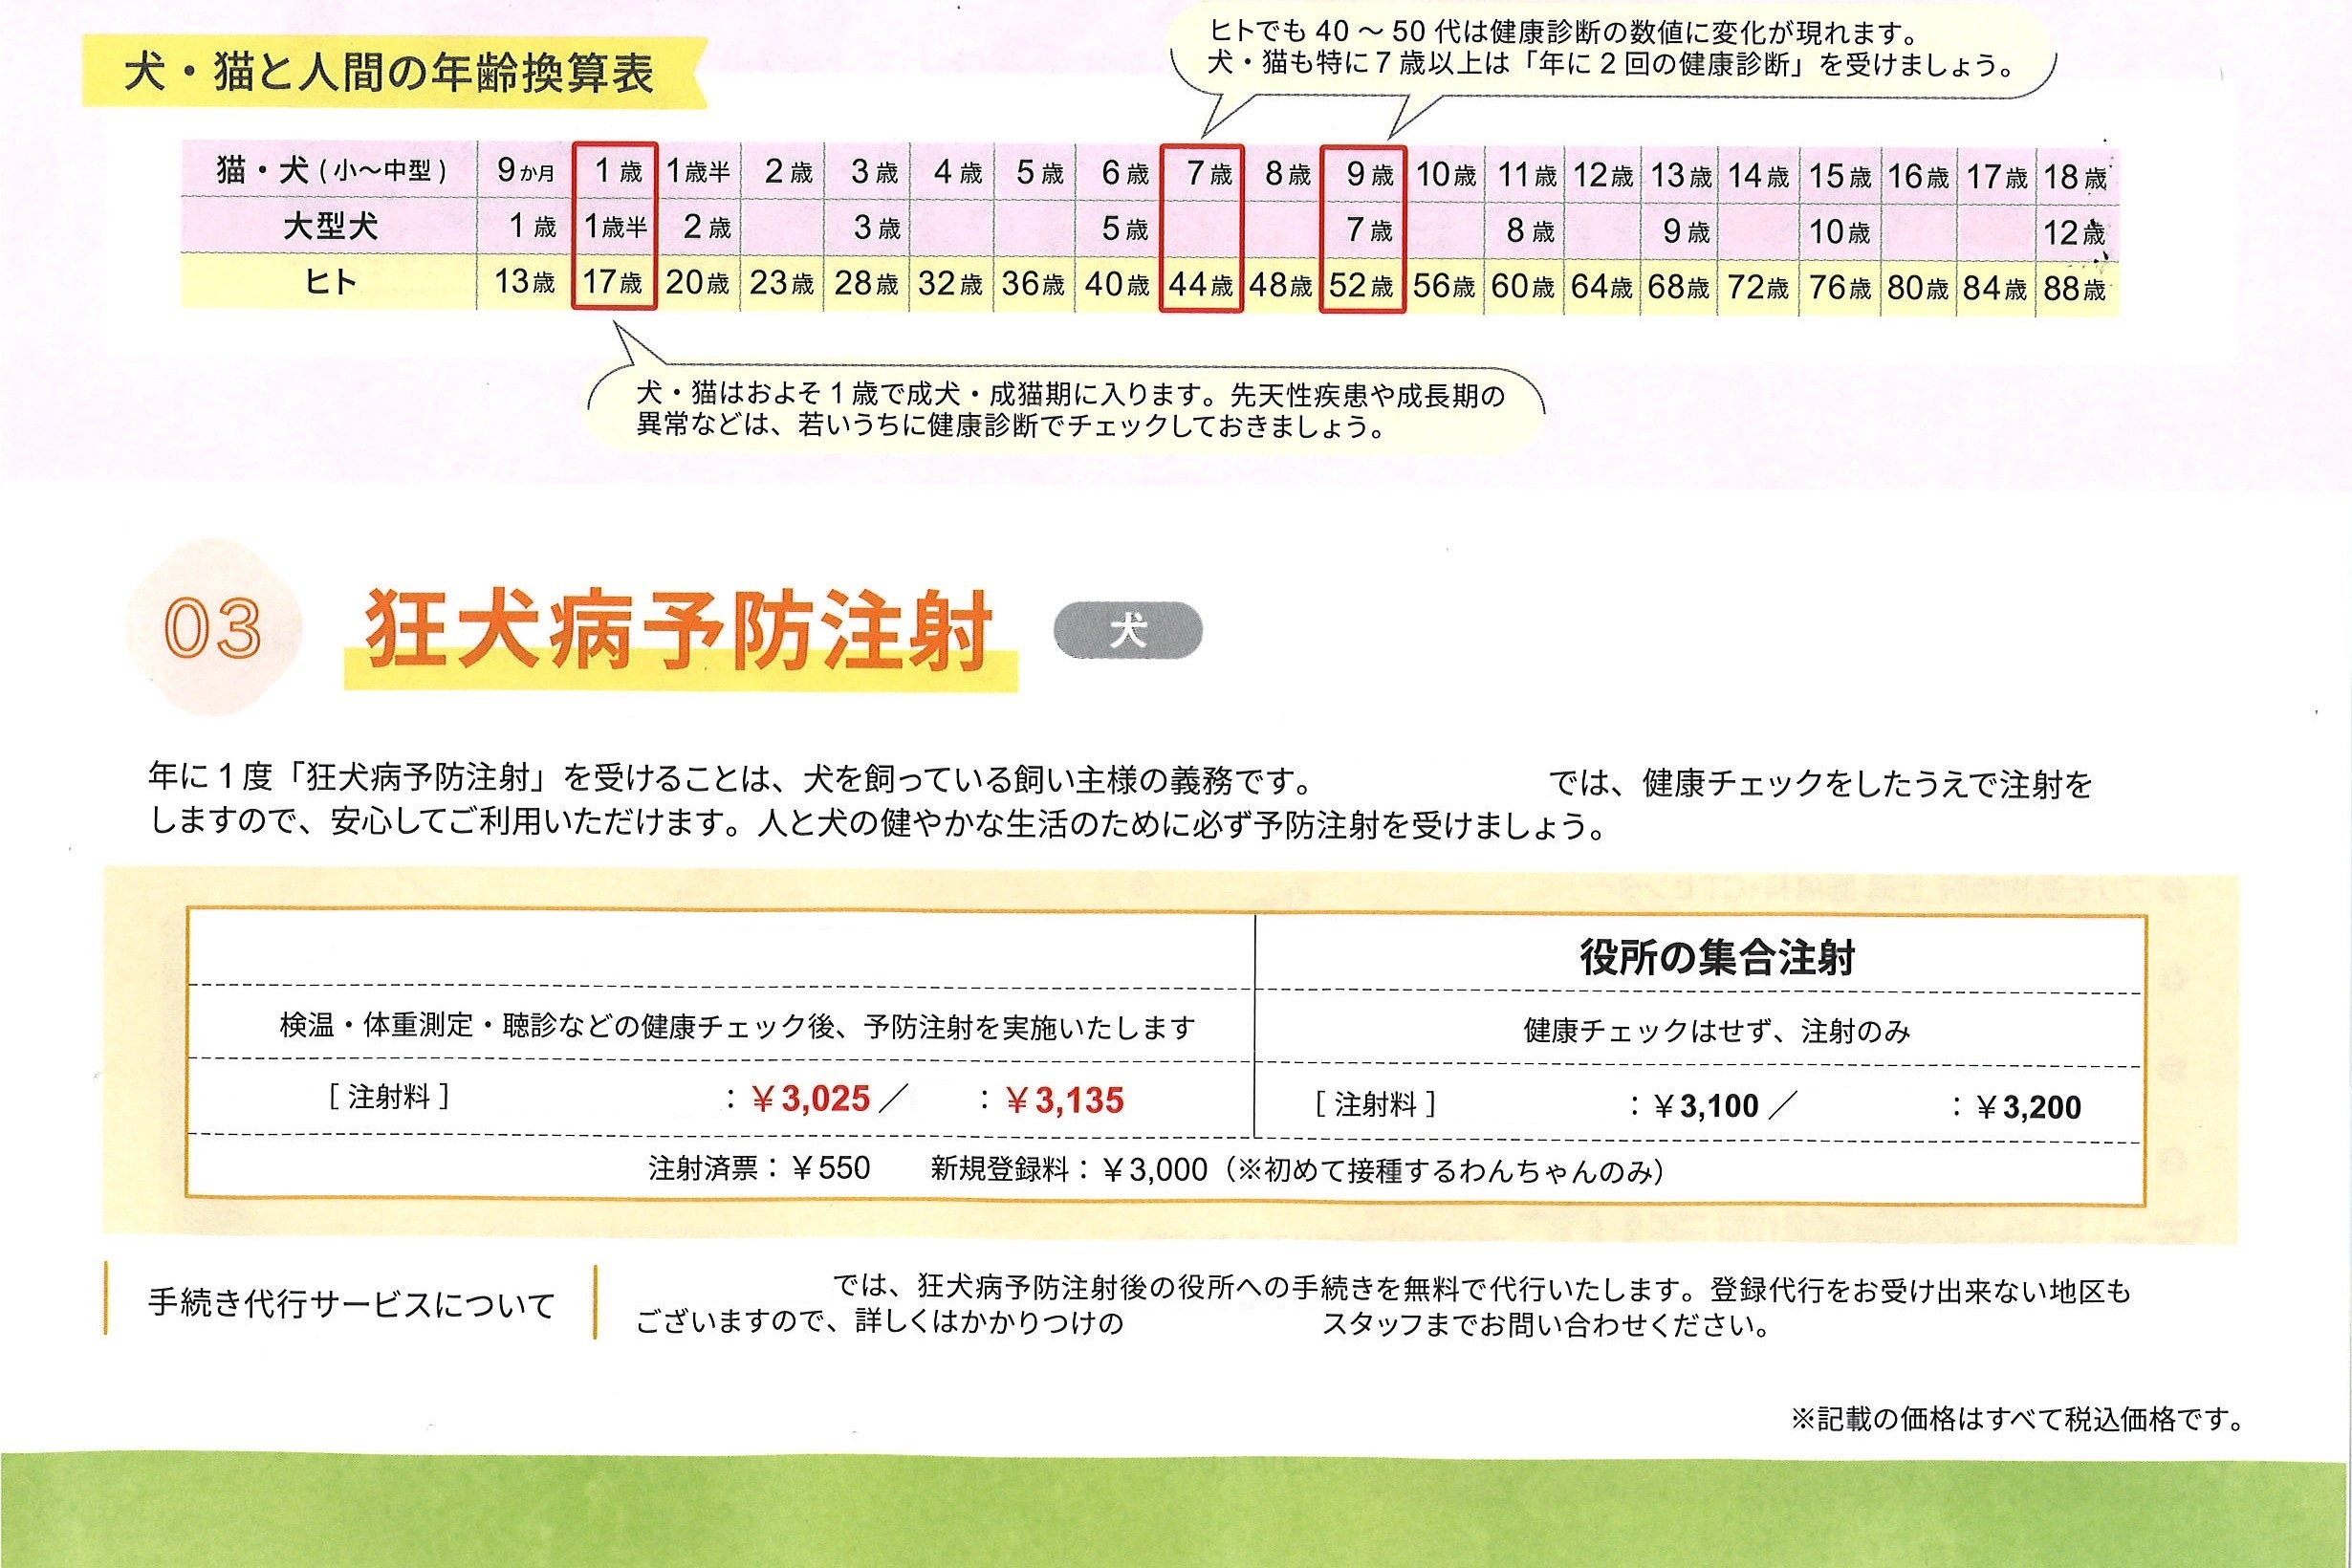2352x1568 pixels.
Task: Click the 猫・犬(小〜中型) row label
Action: coord(330,171)
